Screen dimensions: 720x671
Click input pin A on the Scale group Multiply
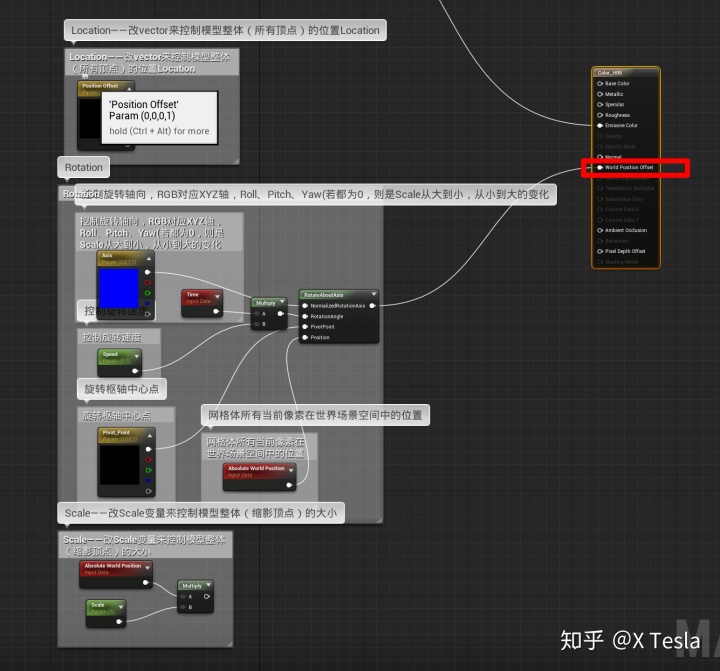click(x=183, y=597)
